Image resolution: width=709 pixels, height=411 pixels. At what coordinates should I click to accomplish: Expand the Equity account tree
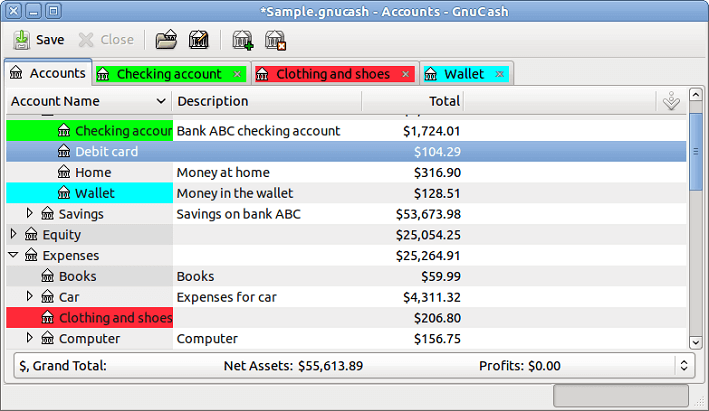[x=14, y=234]
